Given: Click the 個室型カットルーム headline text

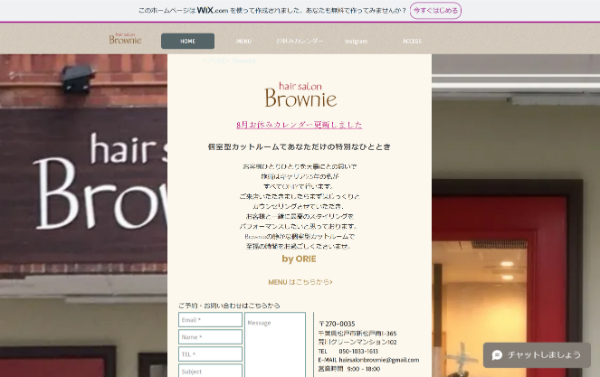Looking at the screenshot, I should pyautogui.click(x=299, y=147).
